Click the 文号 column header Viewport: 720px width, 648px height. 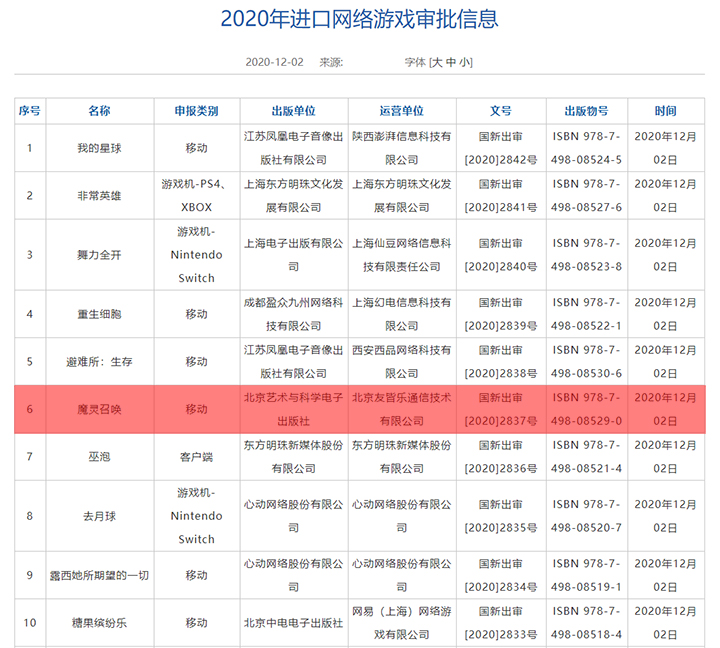pyautogui.click(x=500, y=111)
